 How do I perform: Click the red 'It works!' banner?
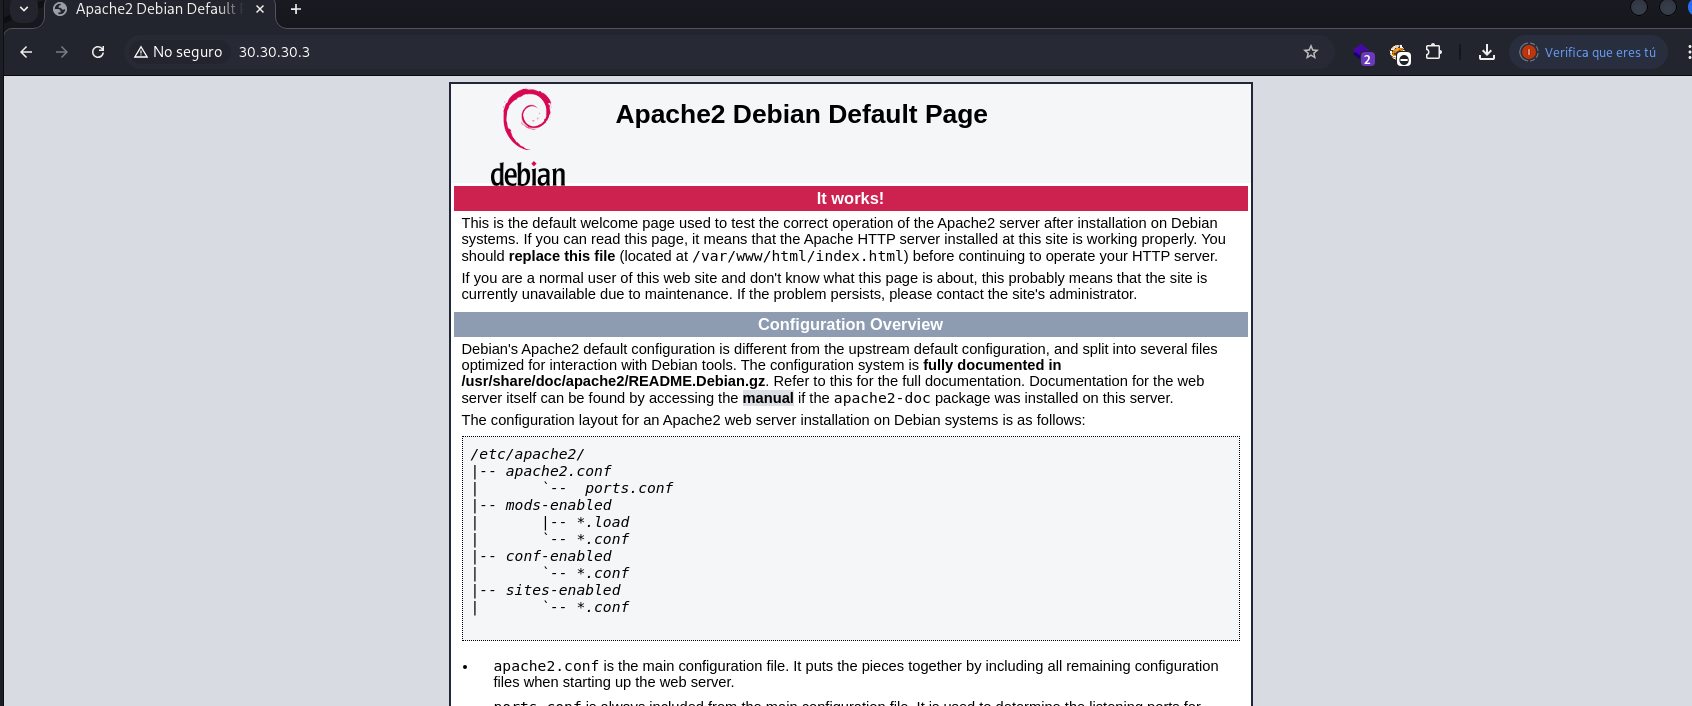[850, 198]
